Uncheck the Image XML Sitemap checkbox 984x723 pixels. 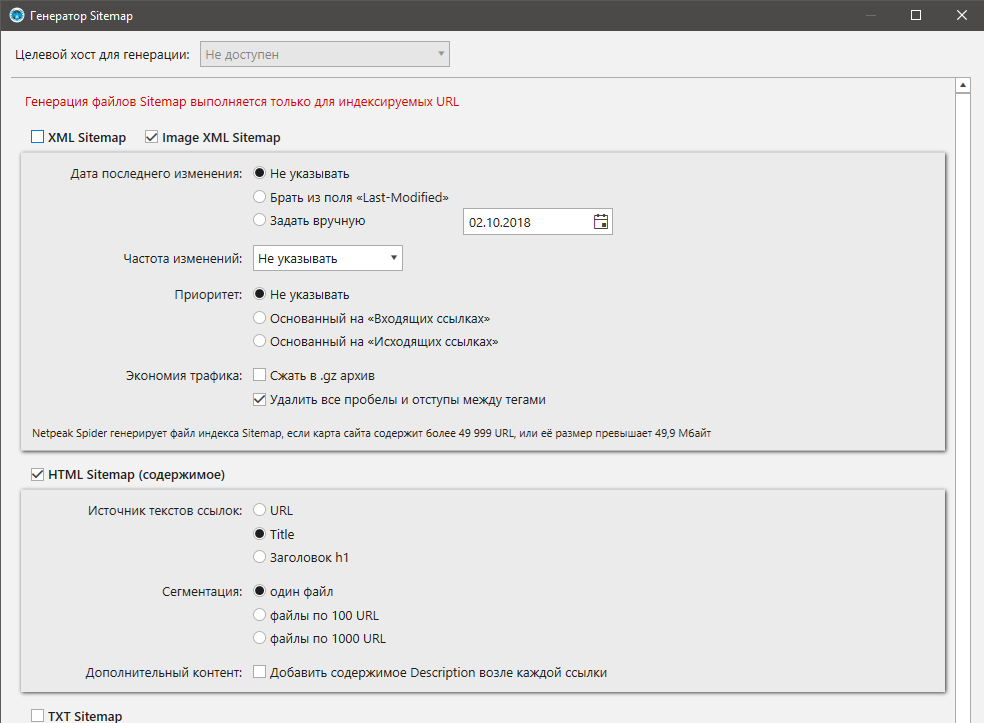click(x=151, y=137)
